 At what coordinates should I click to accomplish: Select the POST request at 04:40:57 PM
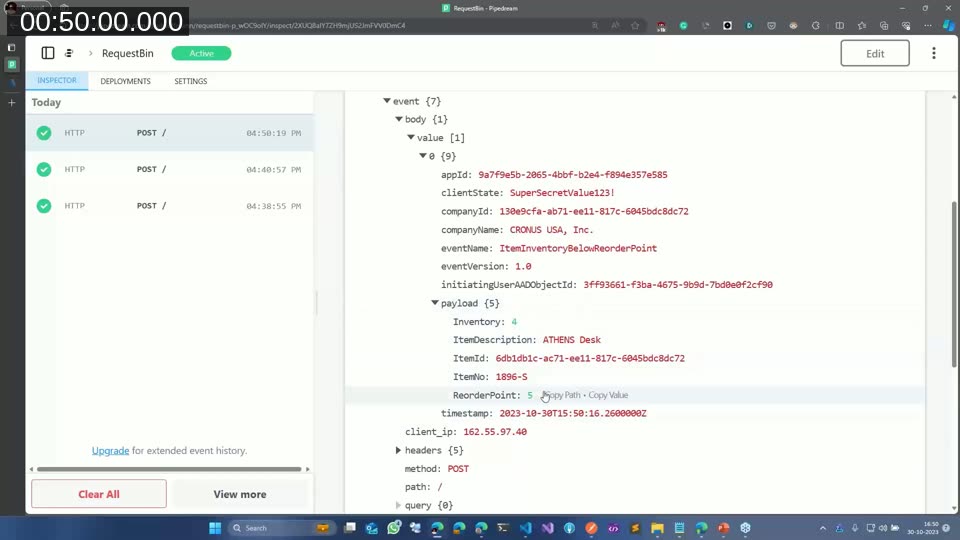click(x=170, y=170)
